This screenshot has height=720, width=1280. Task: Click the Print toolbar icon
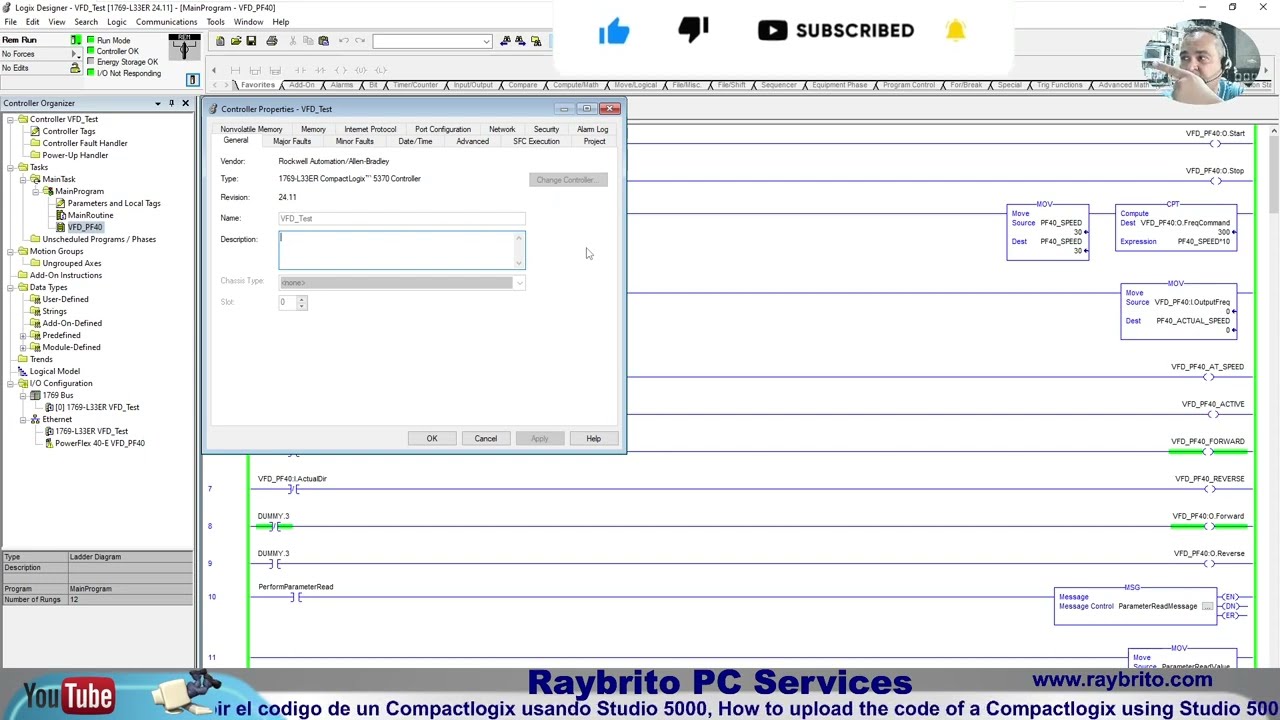271,41
